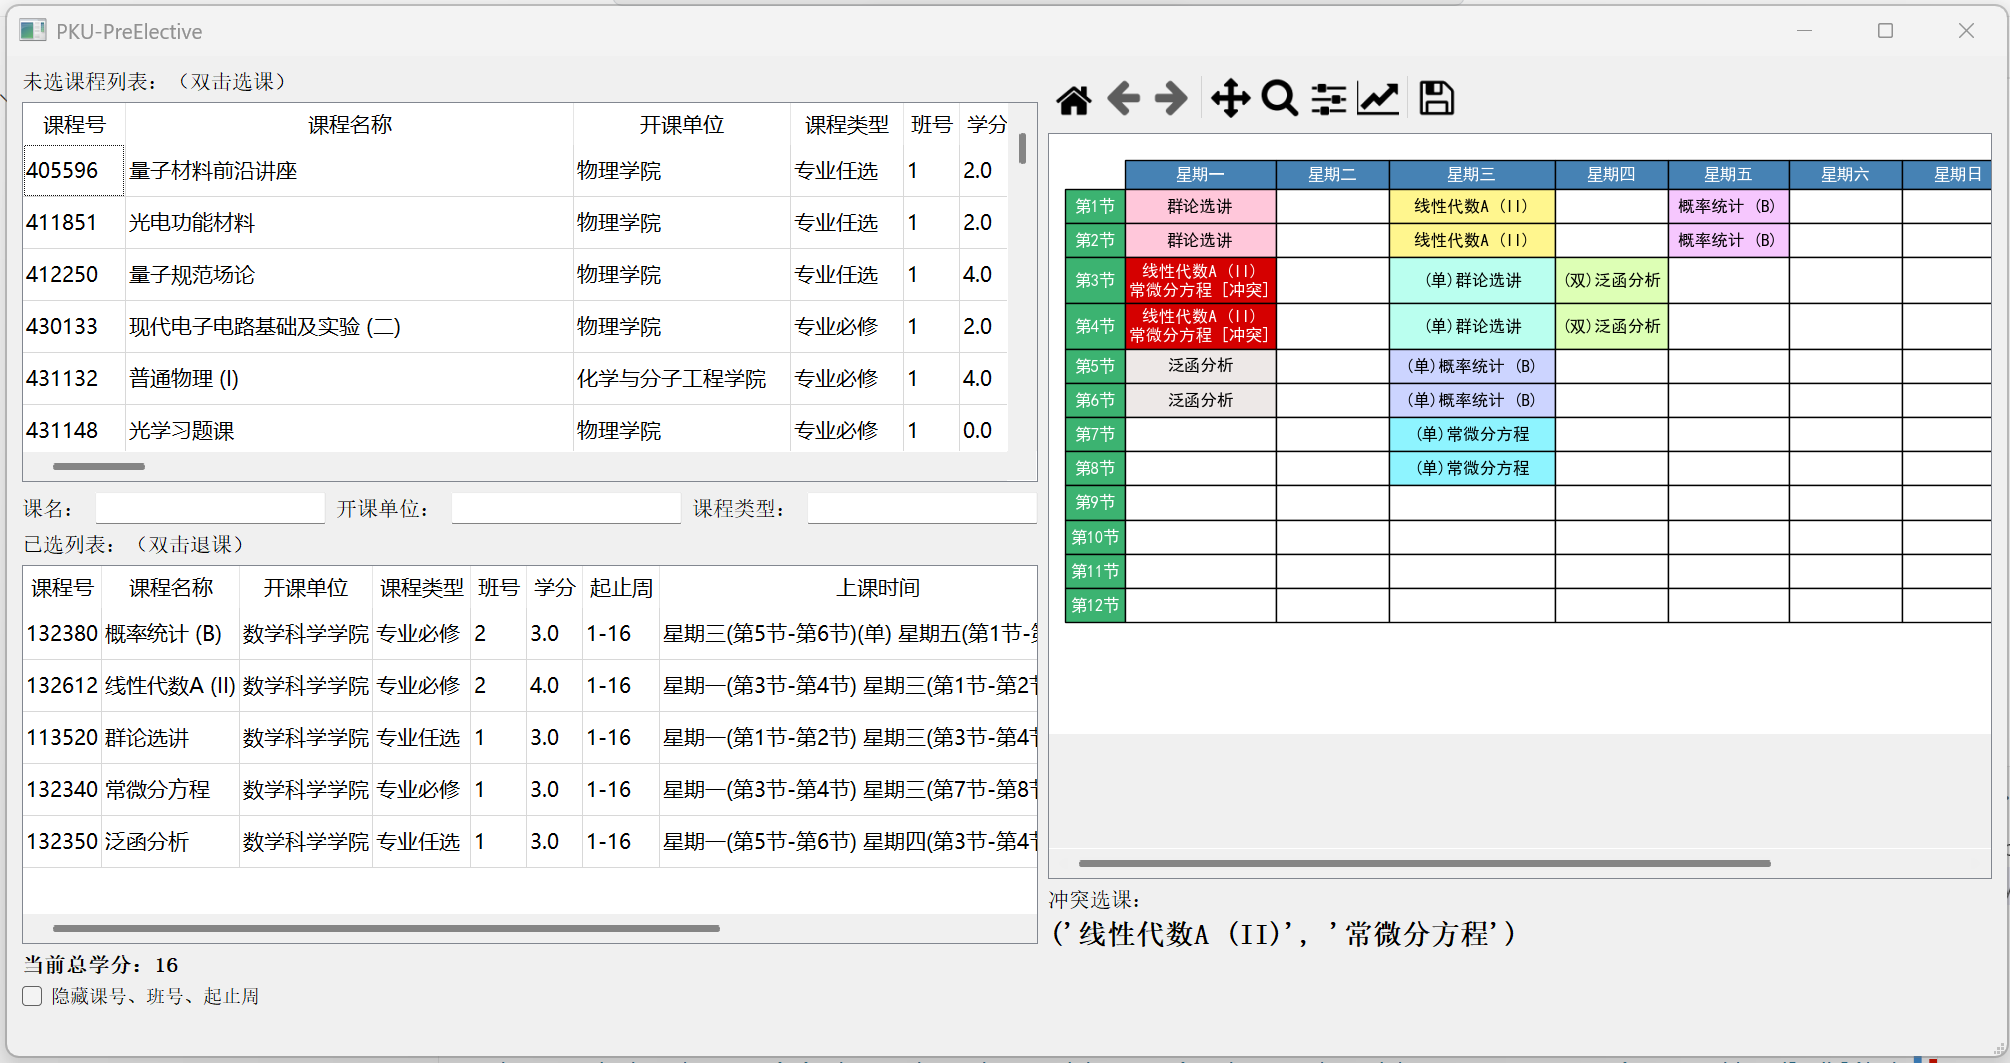Screen dimensions: 2010x1063
Task: Click the maximize window button
Action: (1885, 31)
